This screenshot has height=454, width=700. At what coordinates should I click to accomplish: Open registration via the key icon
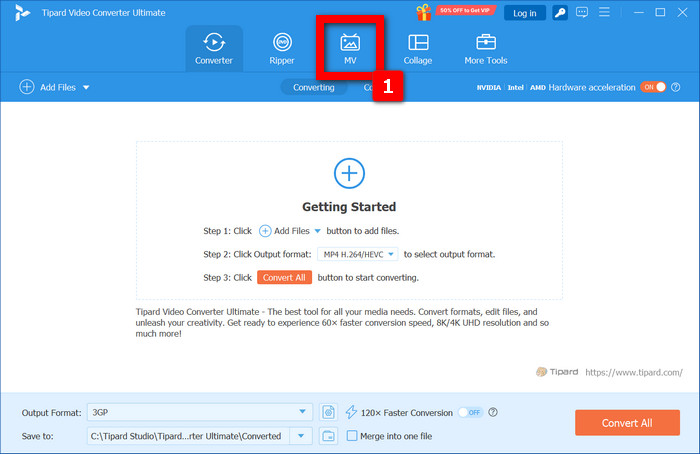point(560,13)
